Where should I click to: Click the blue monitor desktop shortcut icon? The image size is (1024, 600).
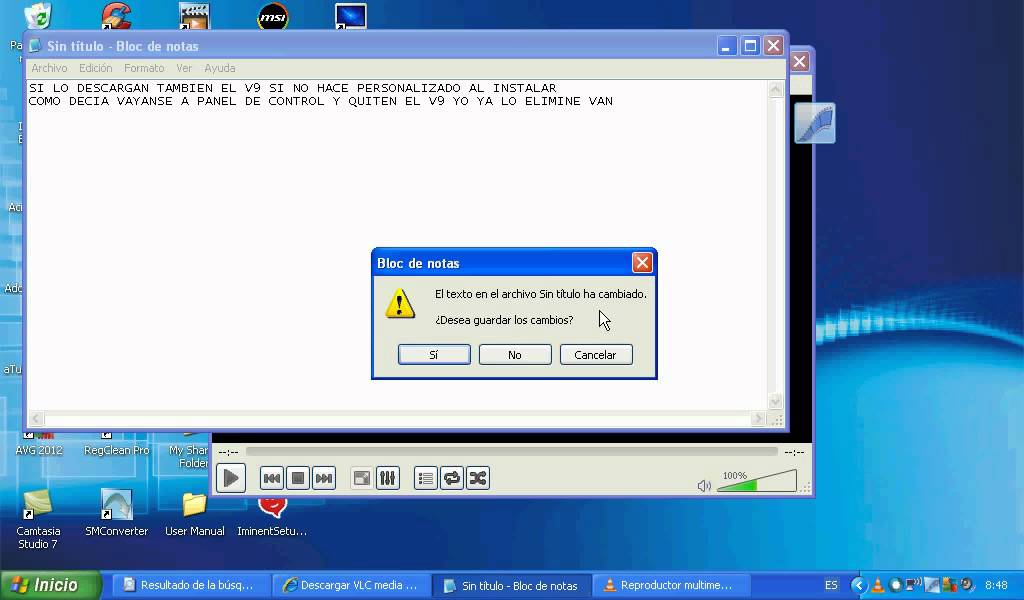point(351,17)
